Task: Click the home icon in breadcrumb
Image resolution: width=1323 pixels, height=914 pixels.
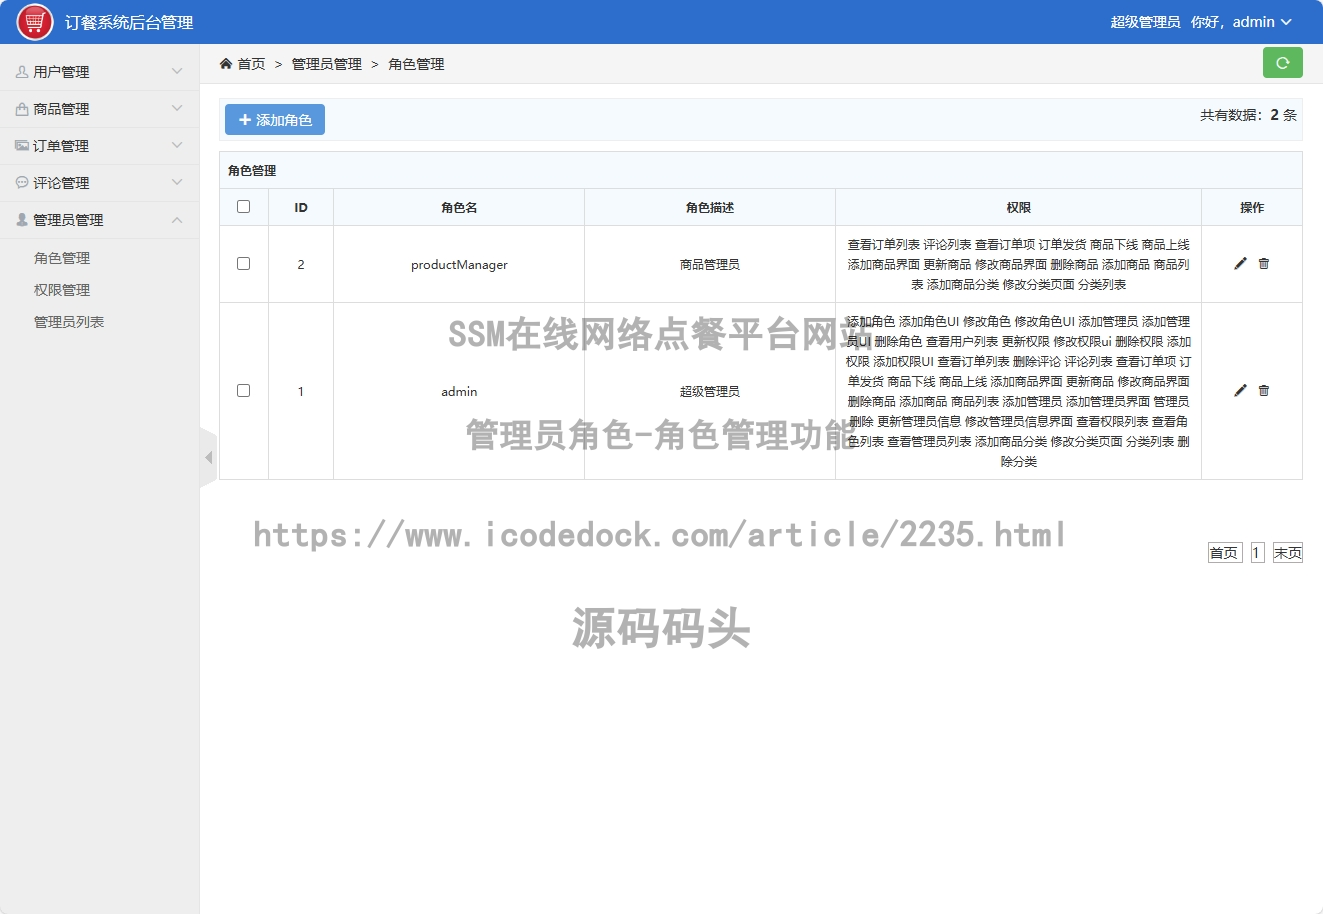Action: [226, 64]
